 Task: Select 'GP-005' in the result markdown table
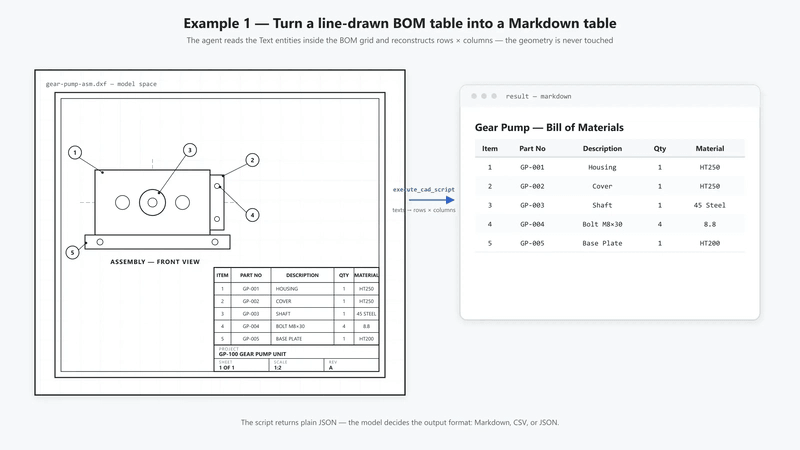(x=532, y=243)
